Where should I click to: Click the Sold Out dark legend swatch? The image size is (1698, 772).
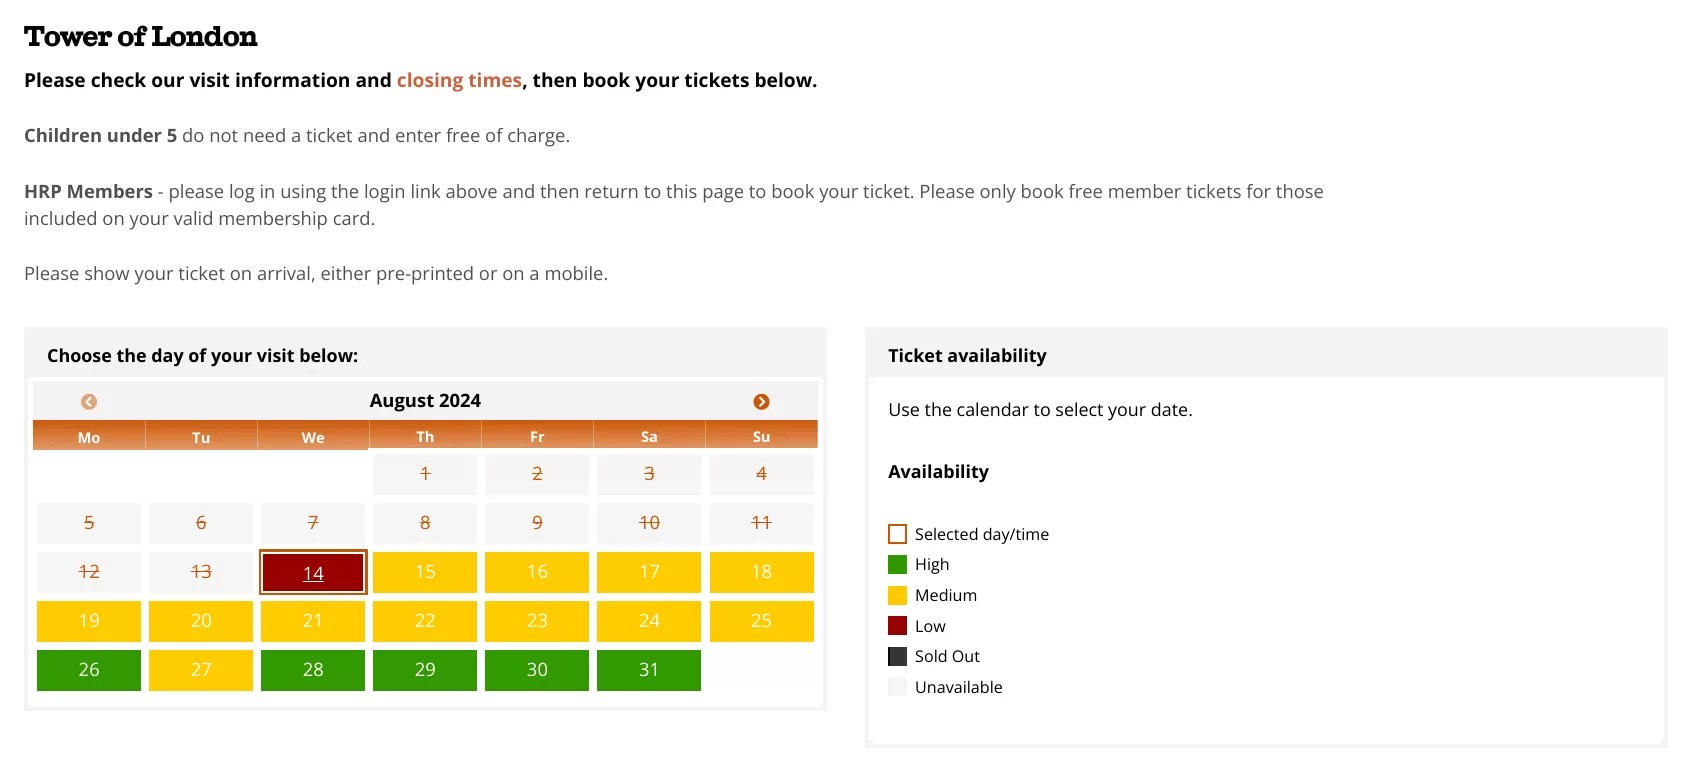pyautogui.click(x=897, y=656)
